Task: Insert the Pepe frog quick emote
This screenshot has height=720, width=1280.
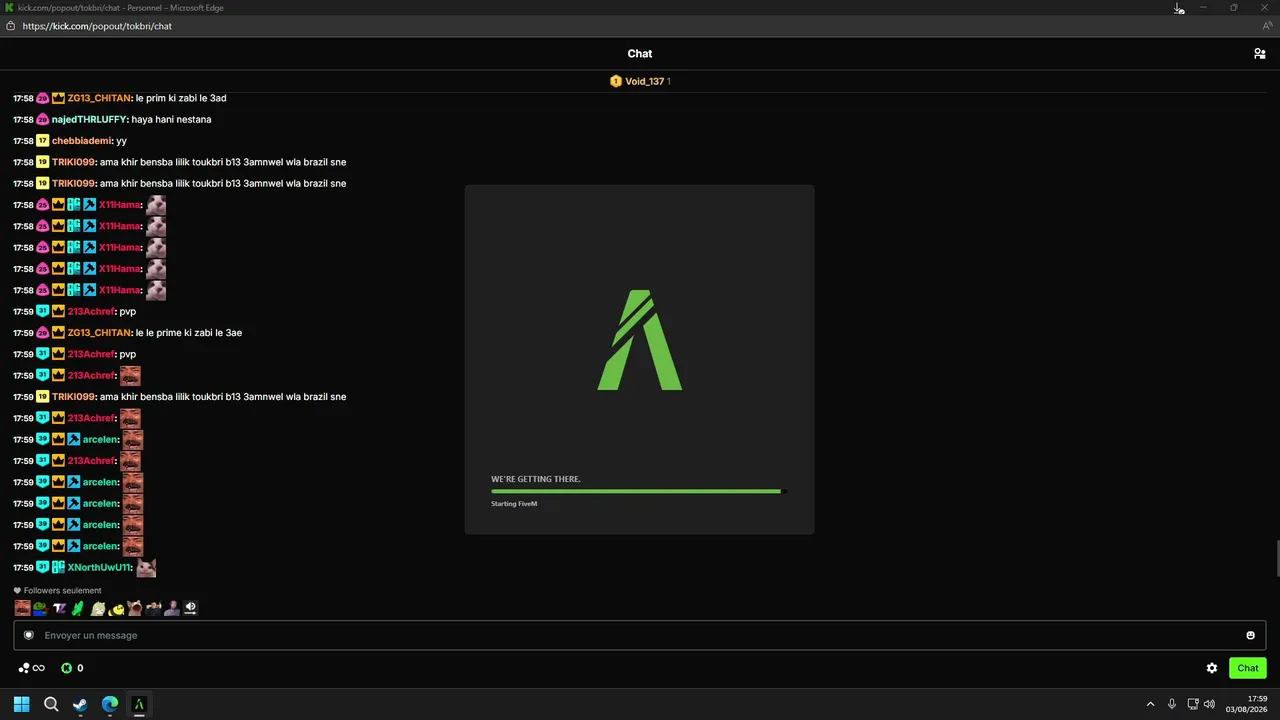Action: pyautogui.click(x=40, y=608)
